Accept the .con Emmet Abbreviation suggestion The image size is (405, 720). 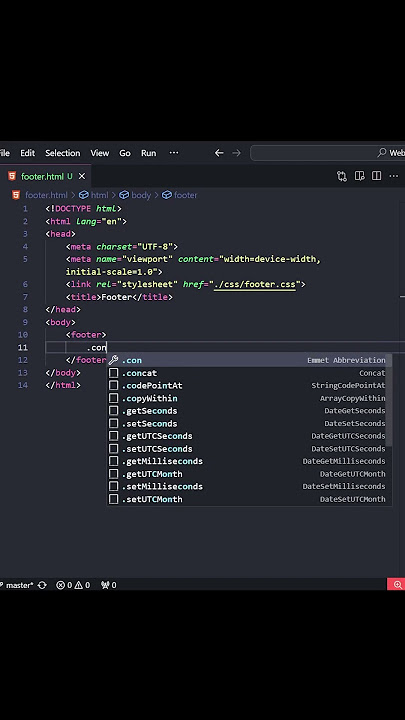point(249,360)
